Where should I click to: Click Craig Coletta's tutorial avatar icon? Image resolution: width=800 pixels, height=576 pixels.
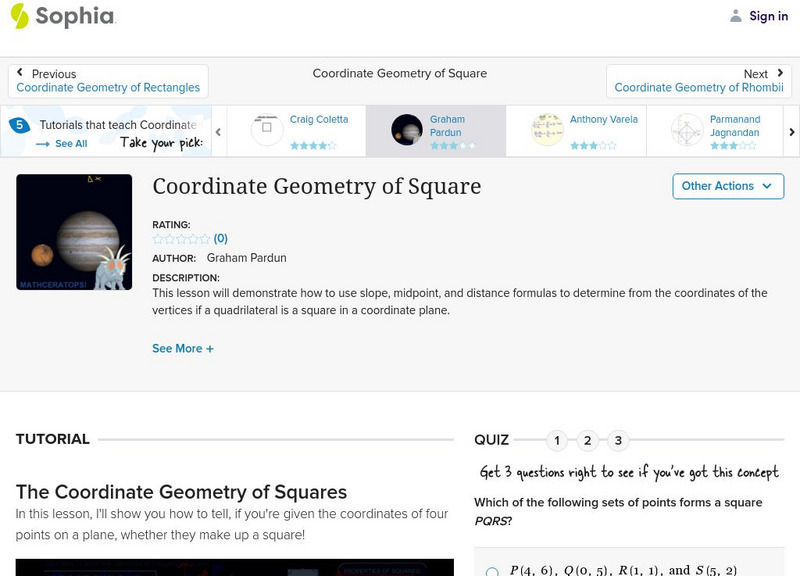click(x=267, y=130)
